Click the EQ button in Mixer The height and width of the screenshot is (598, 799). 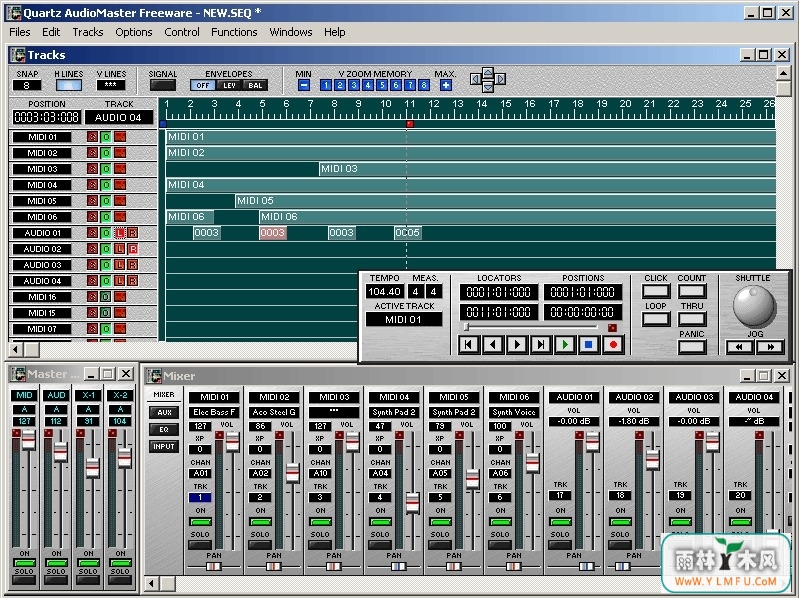(164, 429)
